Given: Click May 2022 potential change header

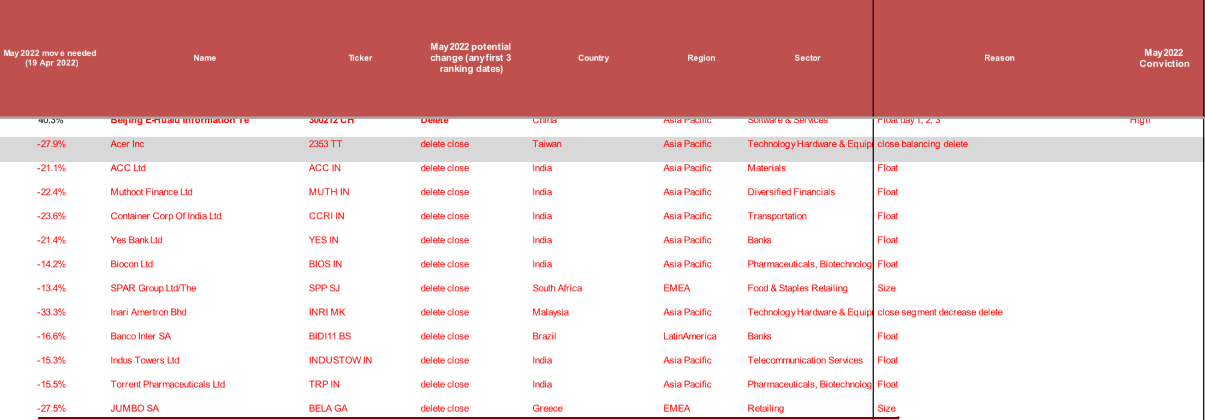Looking at the screenshot, I should 470,58.
